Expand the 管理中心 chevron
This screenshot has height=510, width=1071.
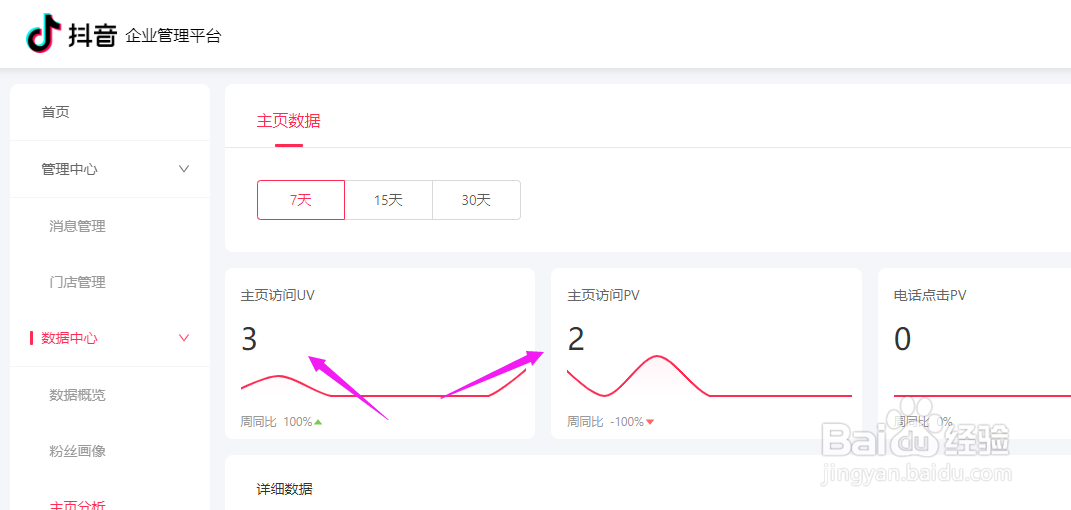pyautogui.click(x=184, y=169)
